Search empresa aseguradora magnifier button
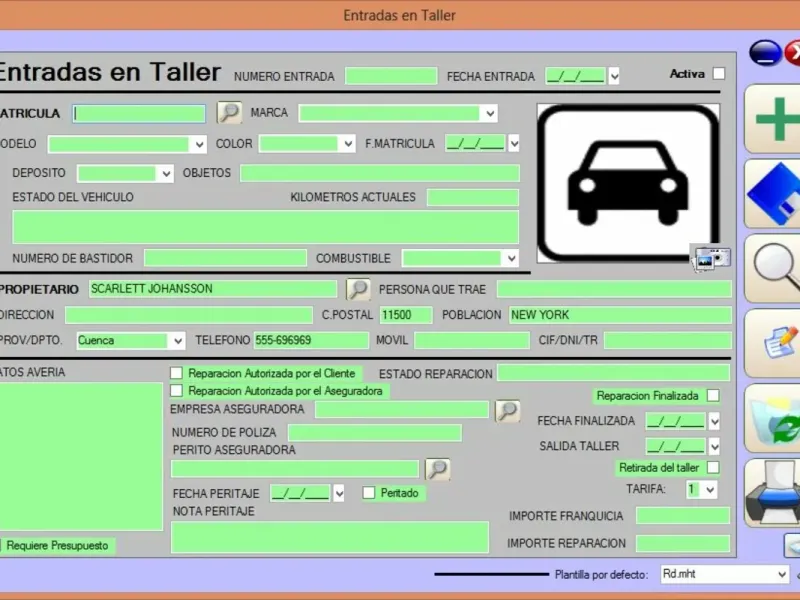 [x=508, y=410]
